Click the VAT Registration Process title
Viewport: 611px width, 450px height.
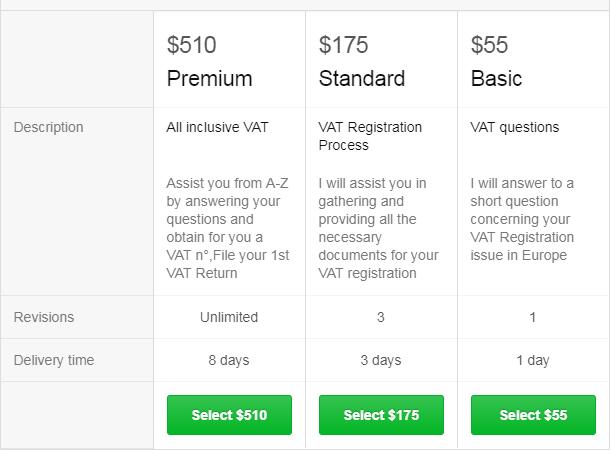[370, 136]
